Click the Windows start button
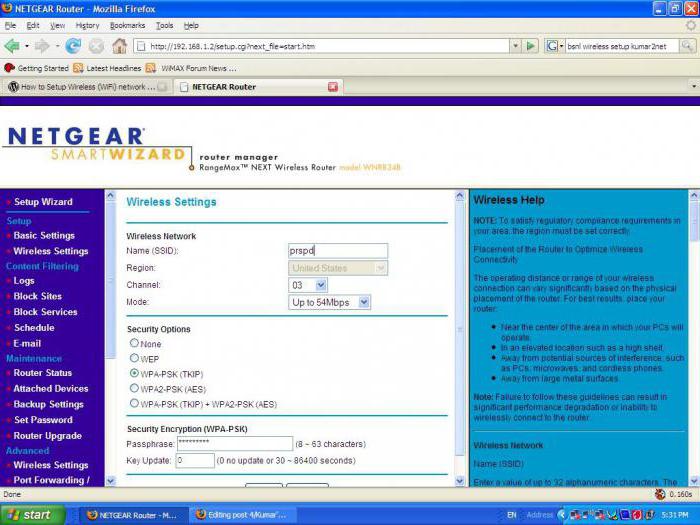This screenshot has width=700, height=525. coord(33,515)
